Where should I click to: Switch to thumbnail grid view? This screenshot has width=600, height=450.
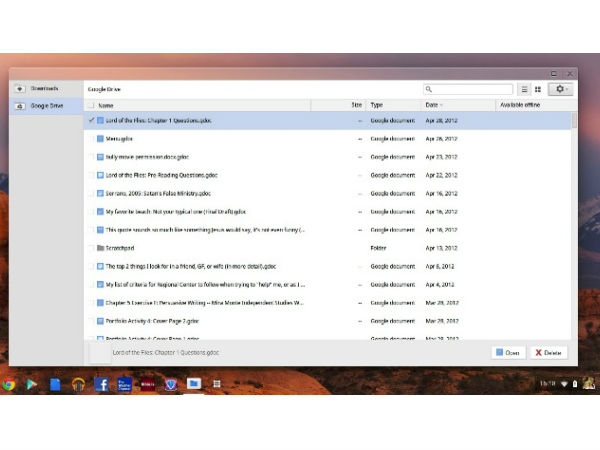point(537,89)
